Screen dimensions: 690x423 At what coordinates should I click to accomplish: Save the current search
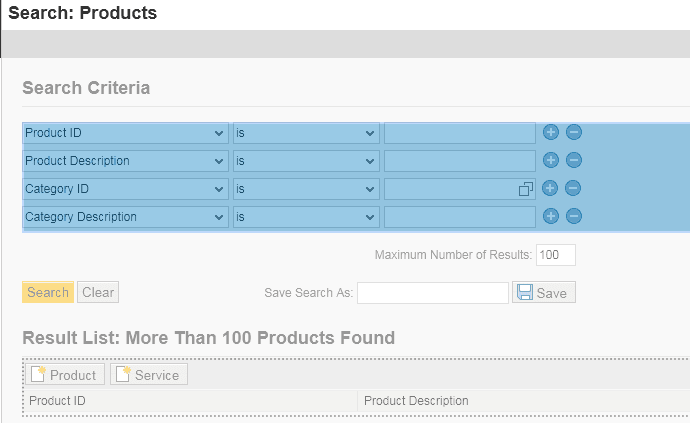(544, 292)
